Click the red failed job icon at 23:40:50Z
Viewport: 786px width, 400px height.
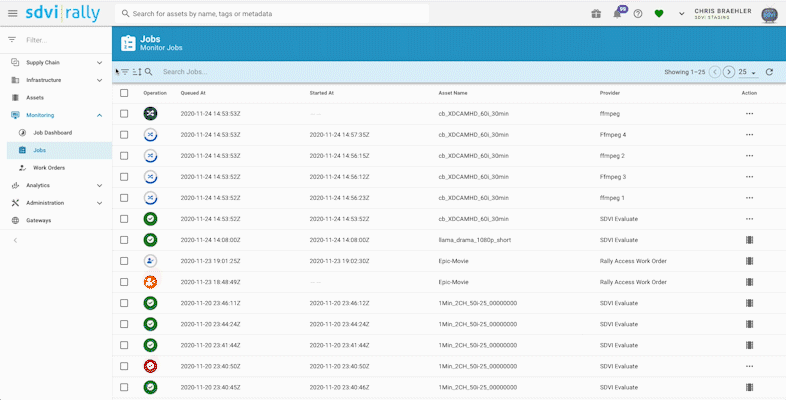pos(150,366)
